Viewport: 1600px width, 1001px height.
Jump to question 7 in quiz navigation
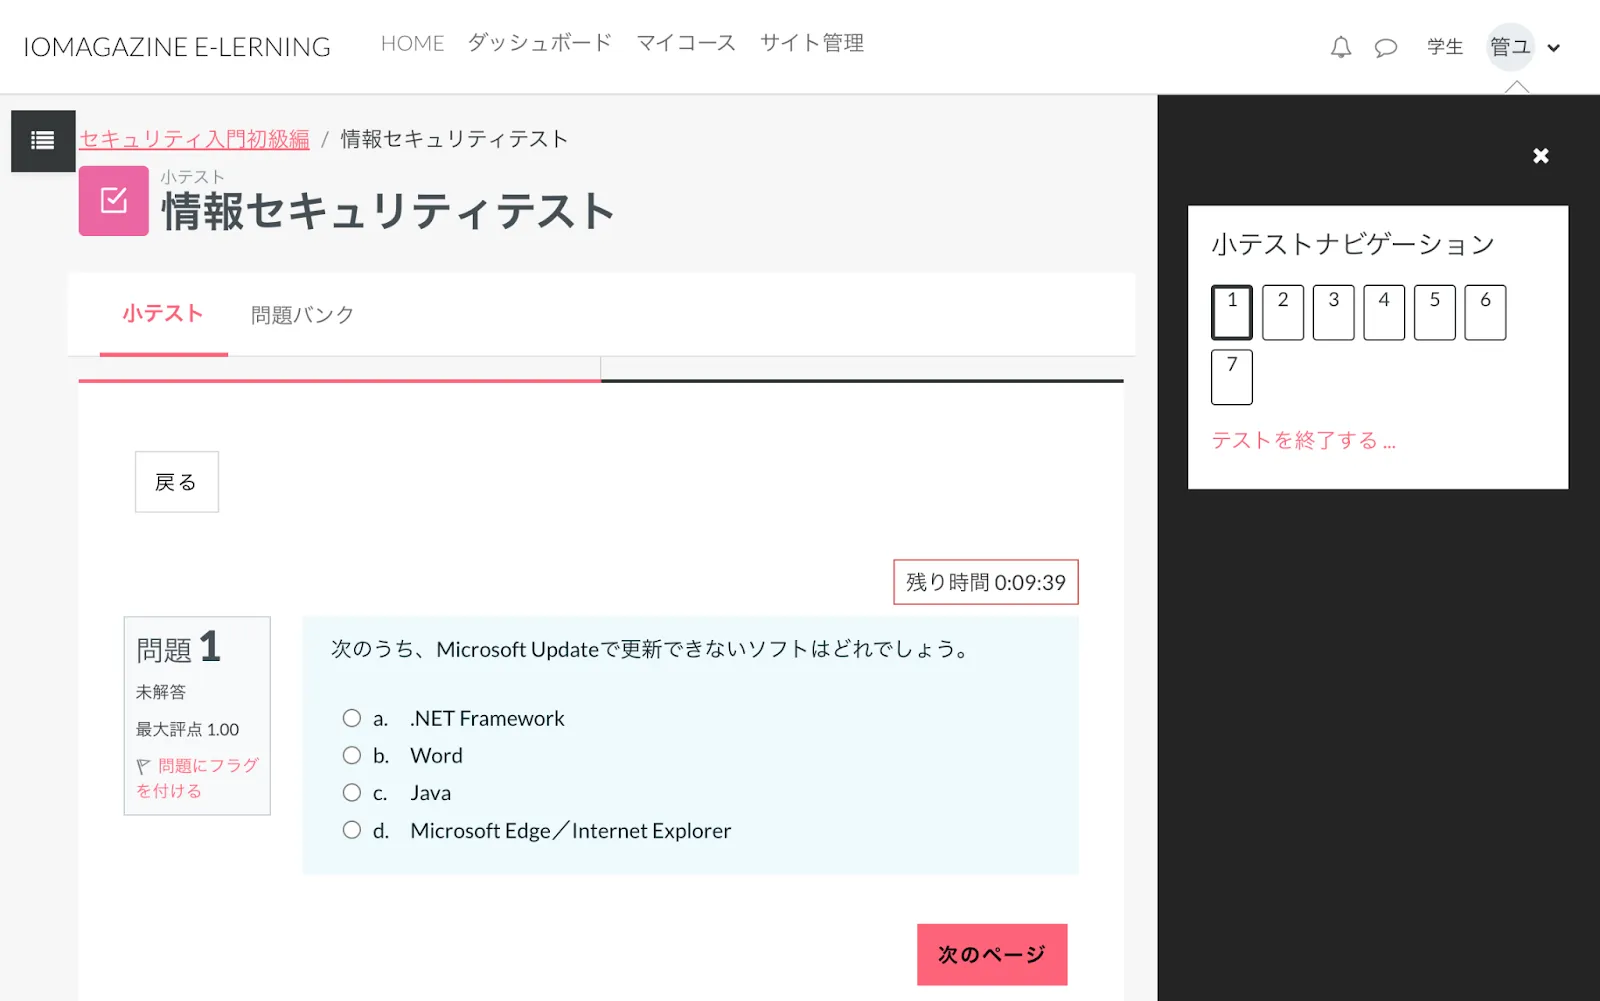pos(1231,377)
